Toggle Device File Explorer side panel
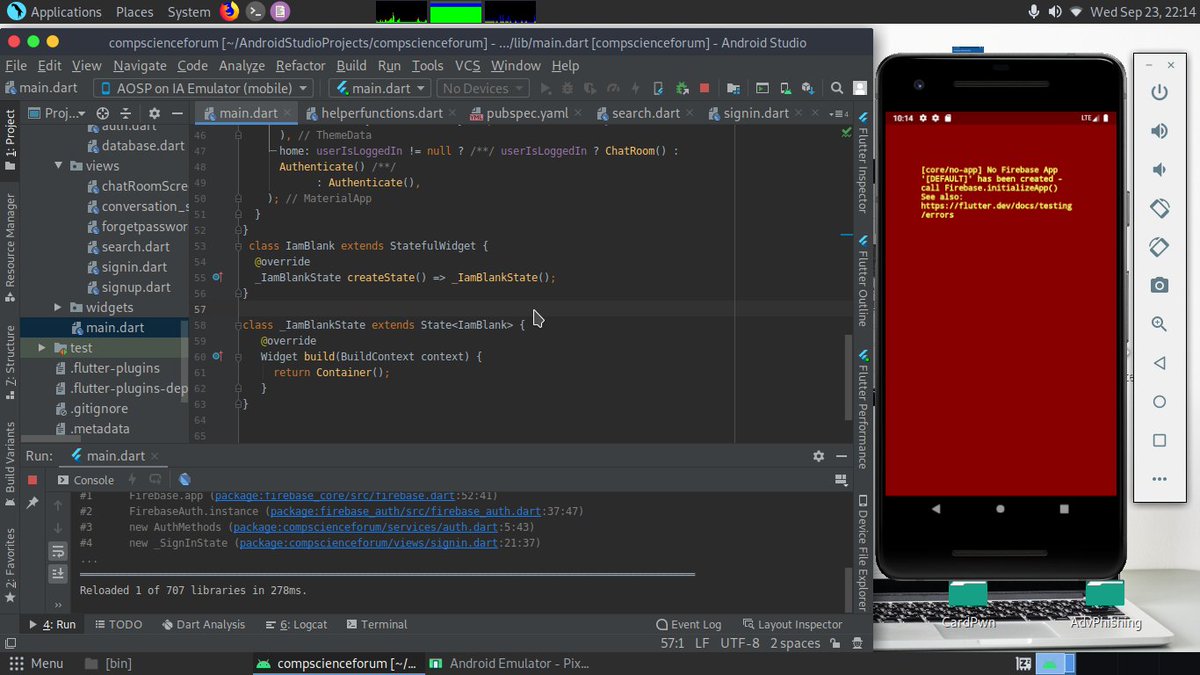This screenshot has width=1200, height=675. (862, 552)
